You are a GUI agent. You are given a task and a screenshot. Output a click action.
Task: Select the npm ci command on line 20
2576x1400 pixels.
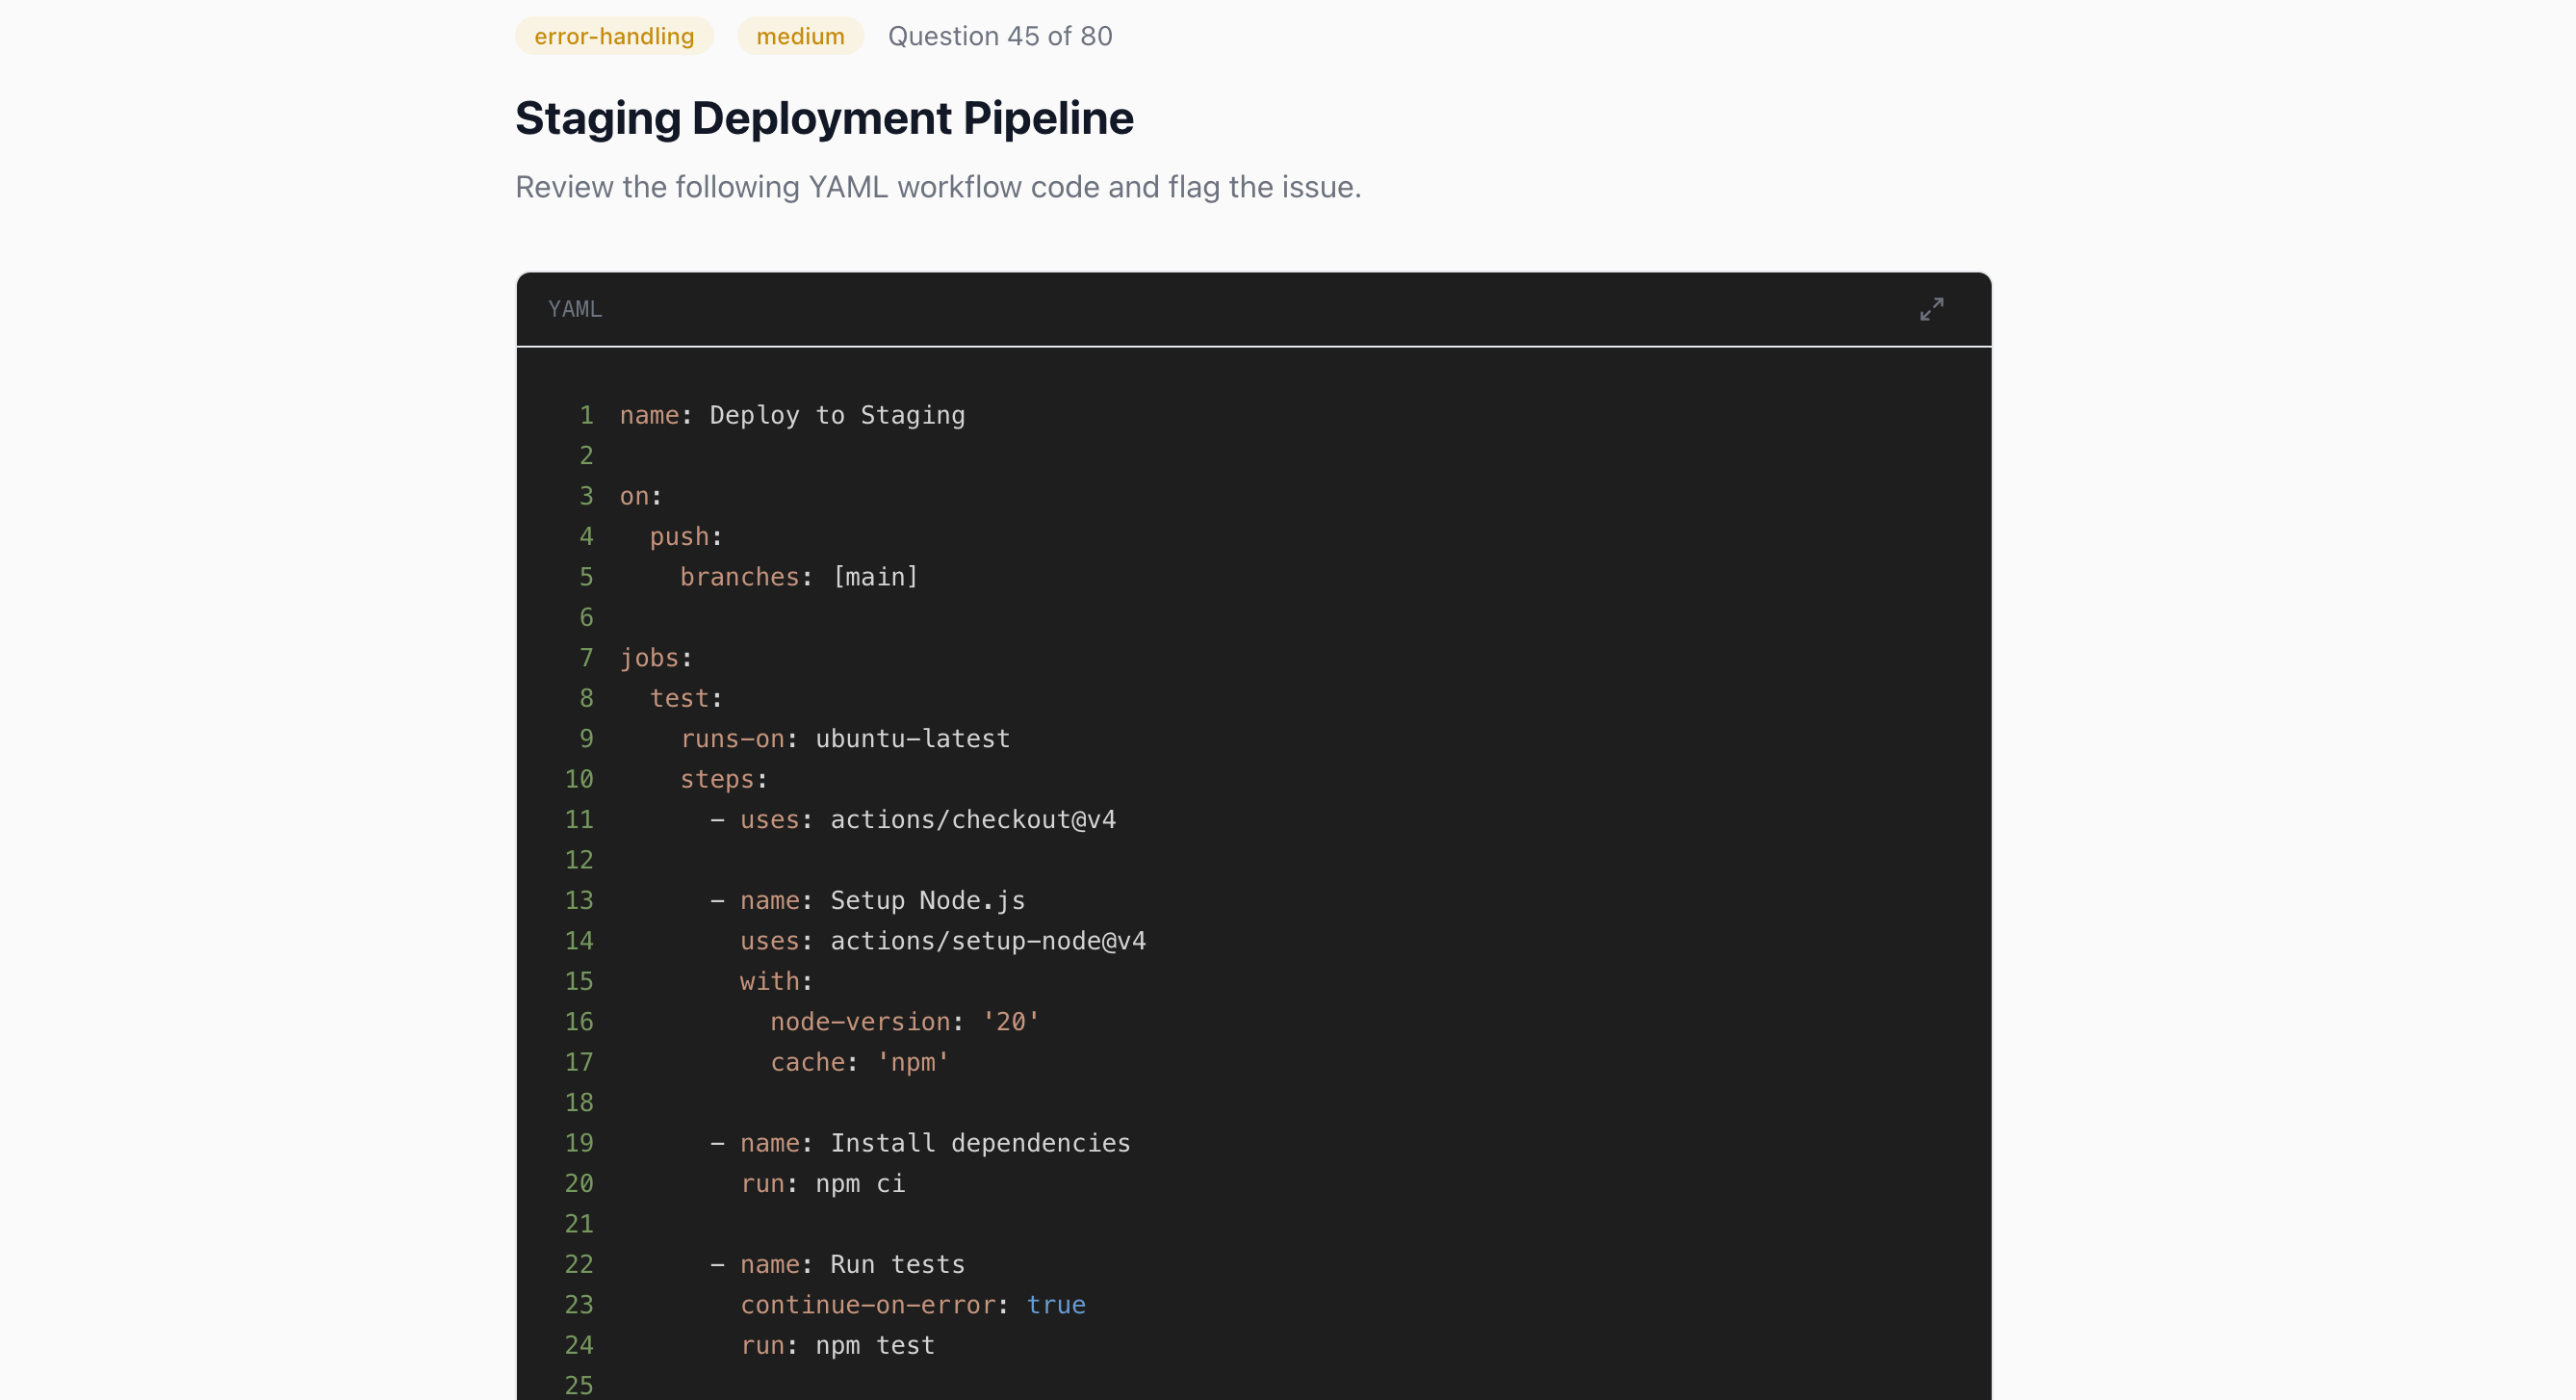859,1183
